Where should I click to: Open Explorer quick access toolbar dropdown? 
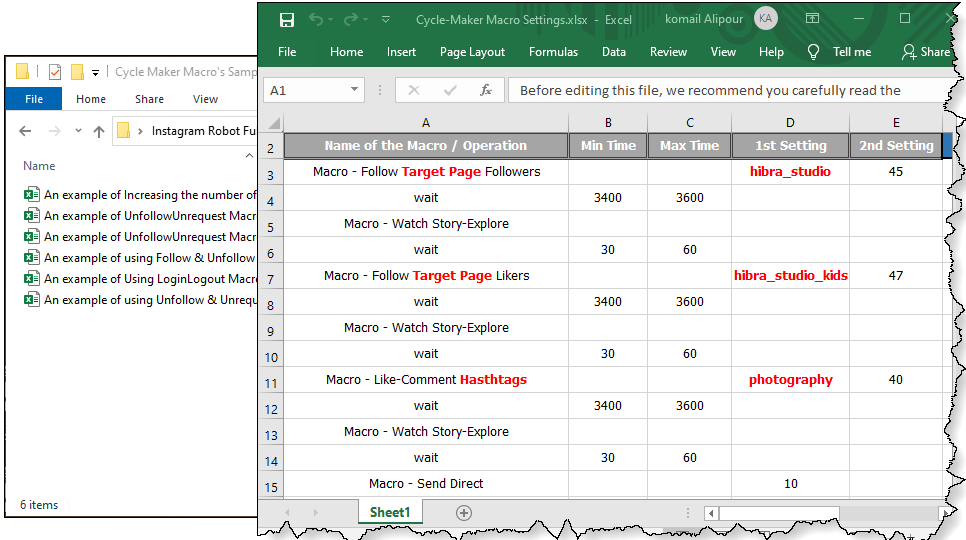coord(95,73)
